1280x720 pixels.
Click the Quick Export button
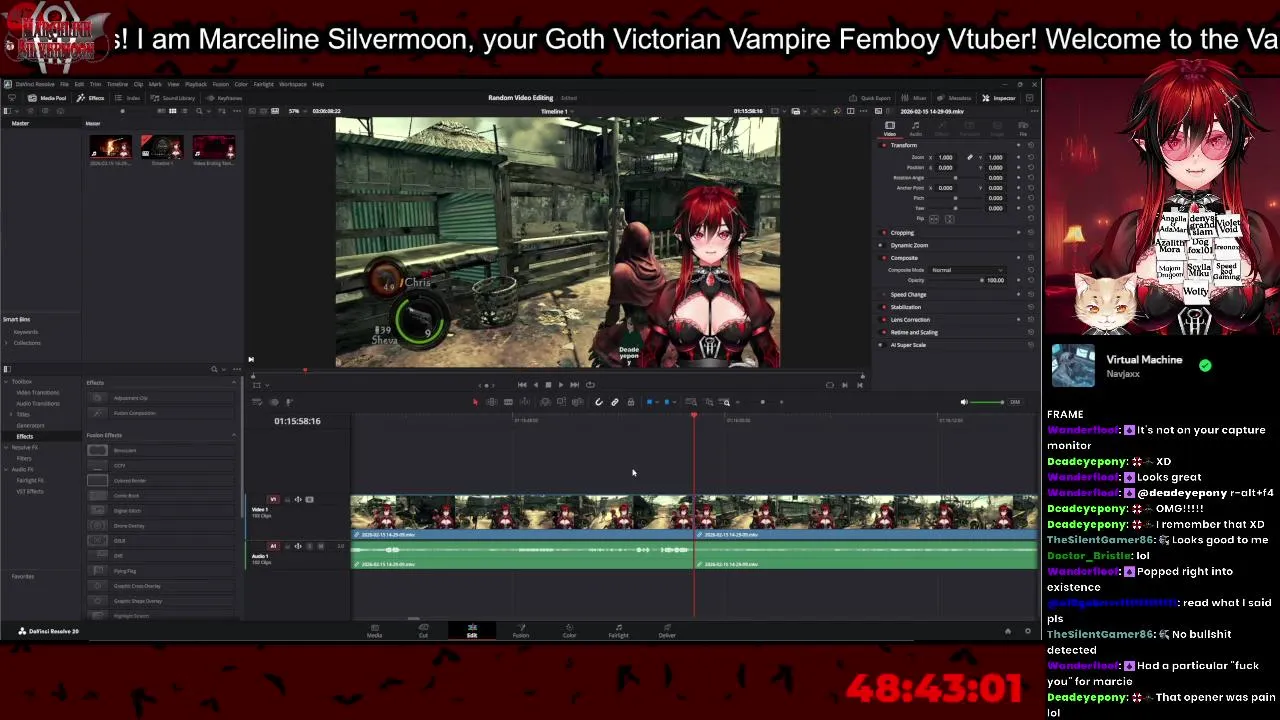(870, 98)
